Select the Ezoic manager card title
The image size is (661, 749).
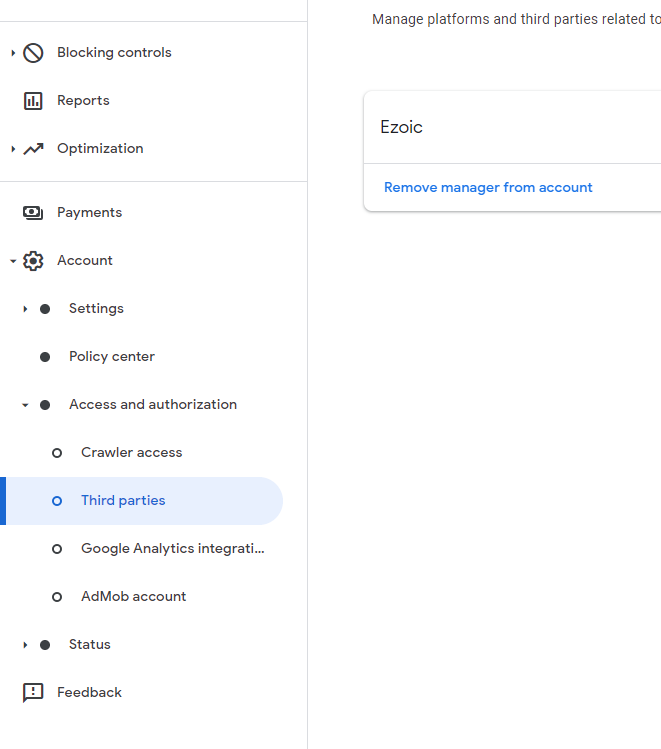tap(402, 128)
